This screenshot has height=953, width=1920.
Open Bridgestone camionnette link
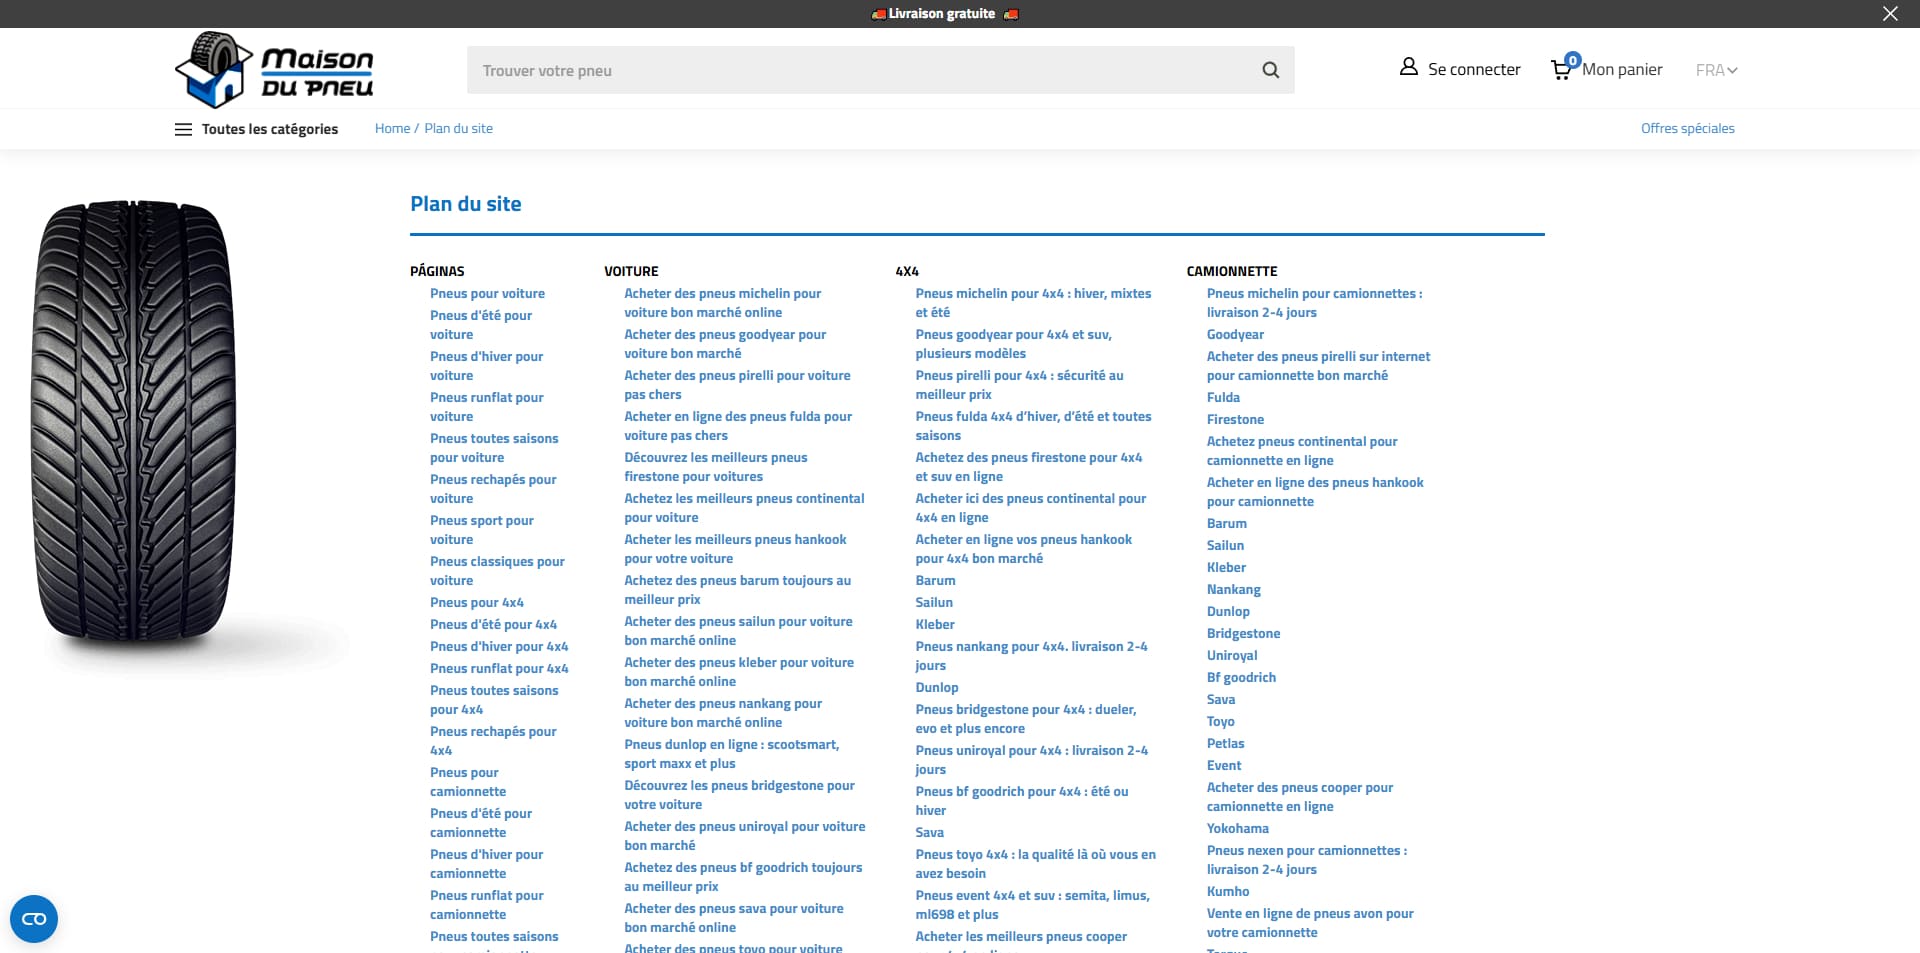(1243, 633)
